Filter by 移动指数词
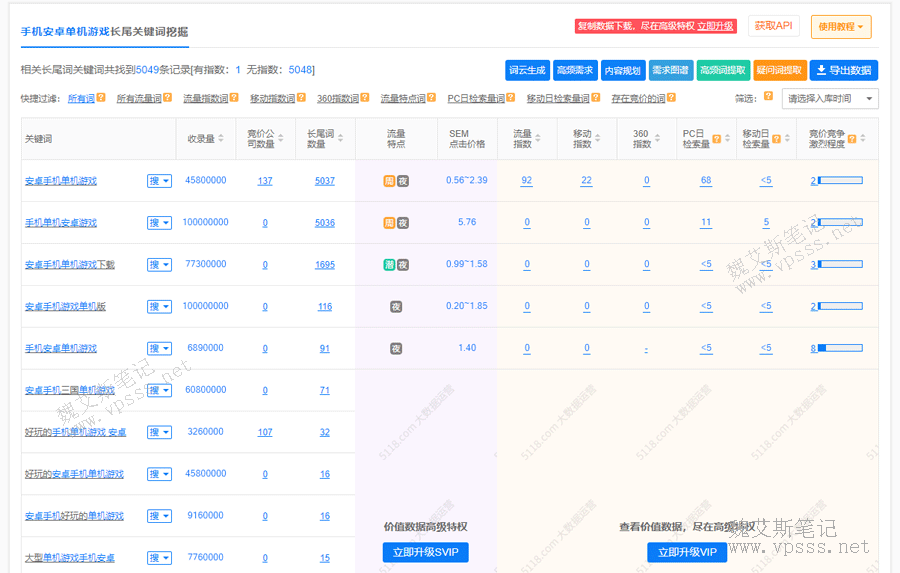This screenshot has height=573, width=900. pos(273,99)
